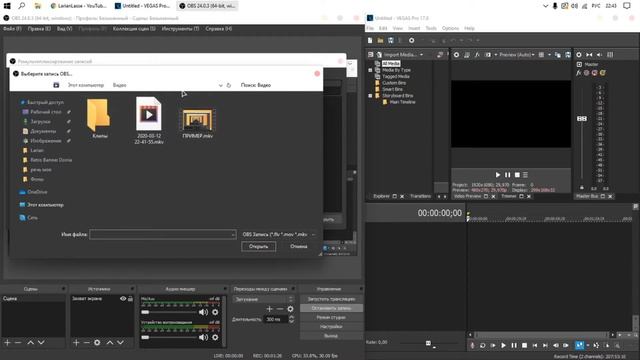Pause playback in VEGAS transport bar

tap(514, 345)
